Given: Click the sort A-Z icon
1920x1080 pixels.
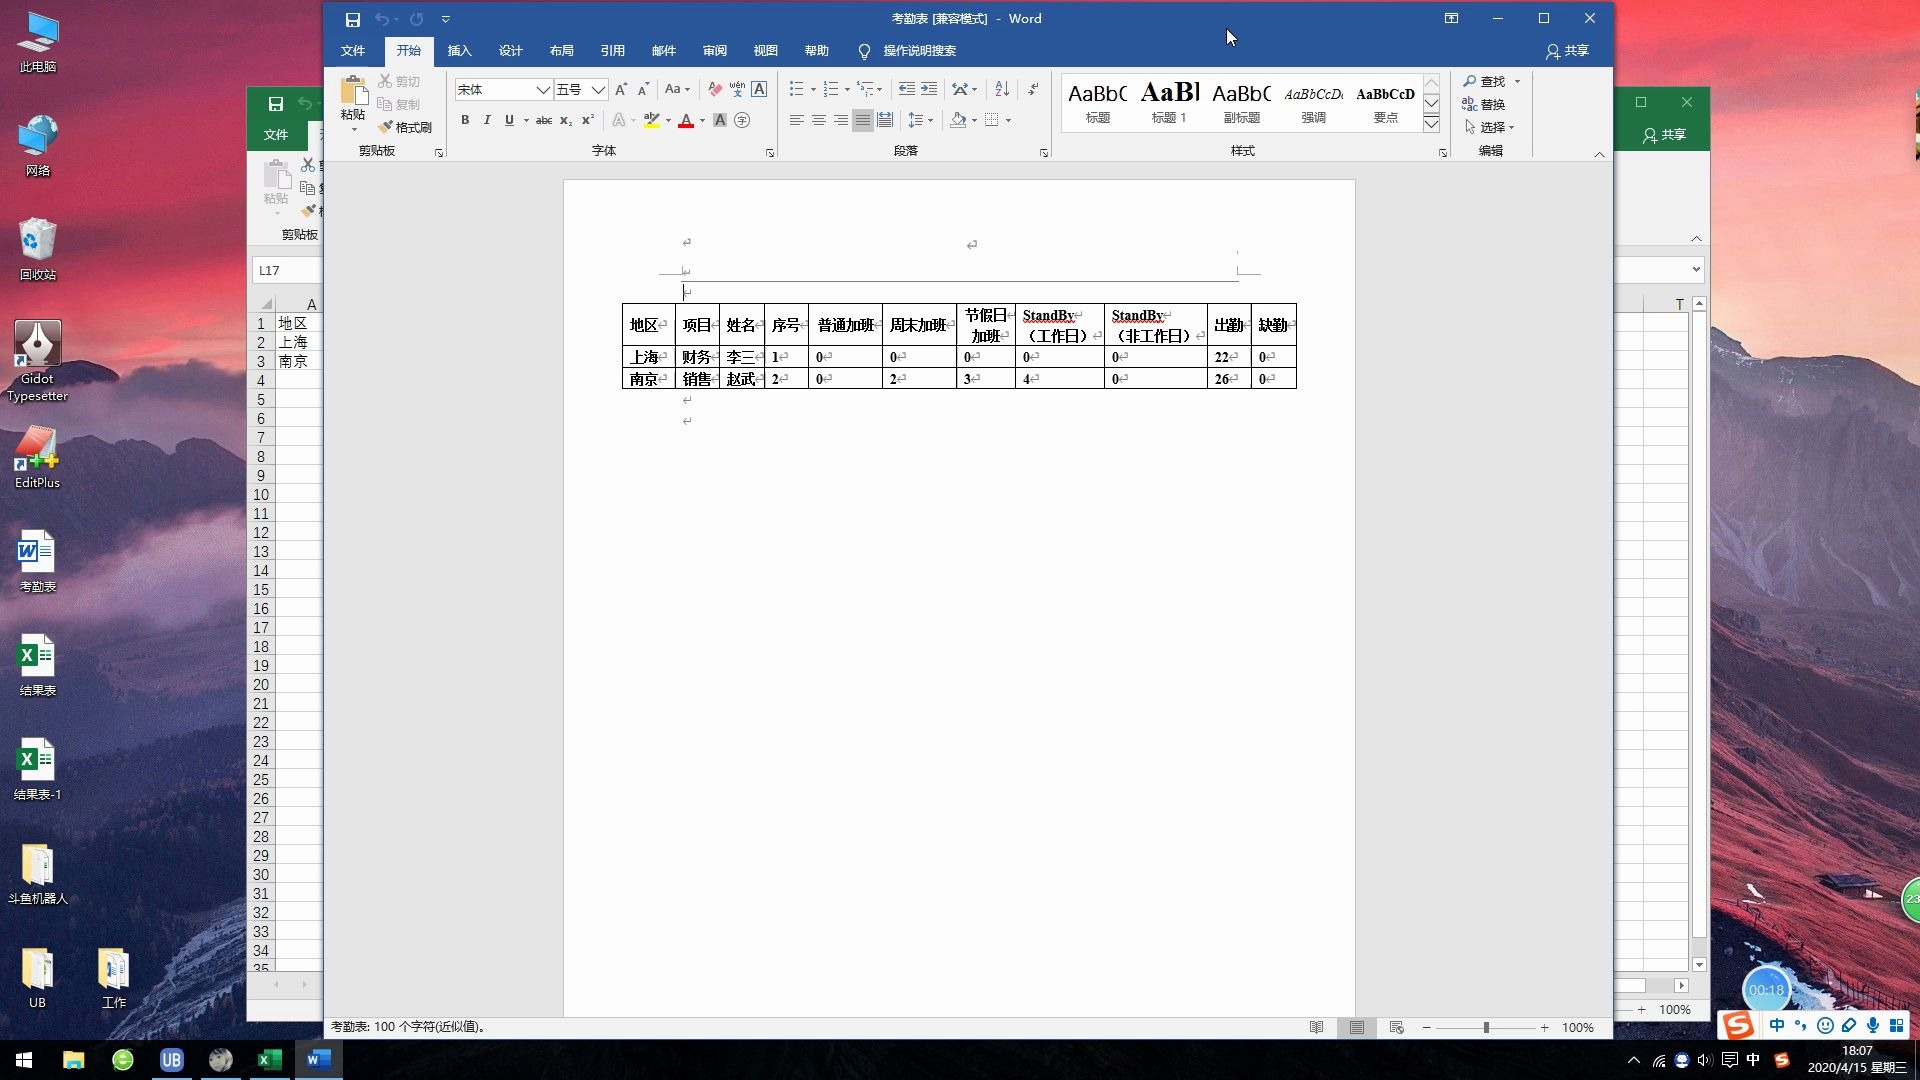Looking at the screenshot, I should coord(1002,89).
